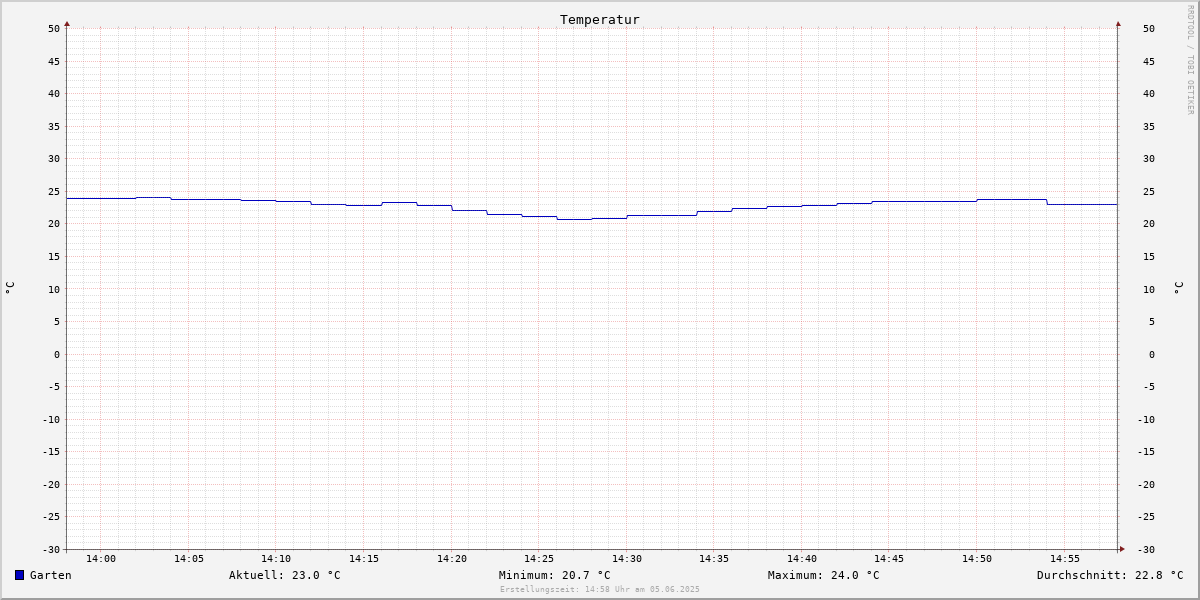Click the right axis °C unit label
Image resolution: width=1200 pixels, height=600 pixels.
coord(1178,288)
